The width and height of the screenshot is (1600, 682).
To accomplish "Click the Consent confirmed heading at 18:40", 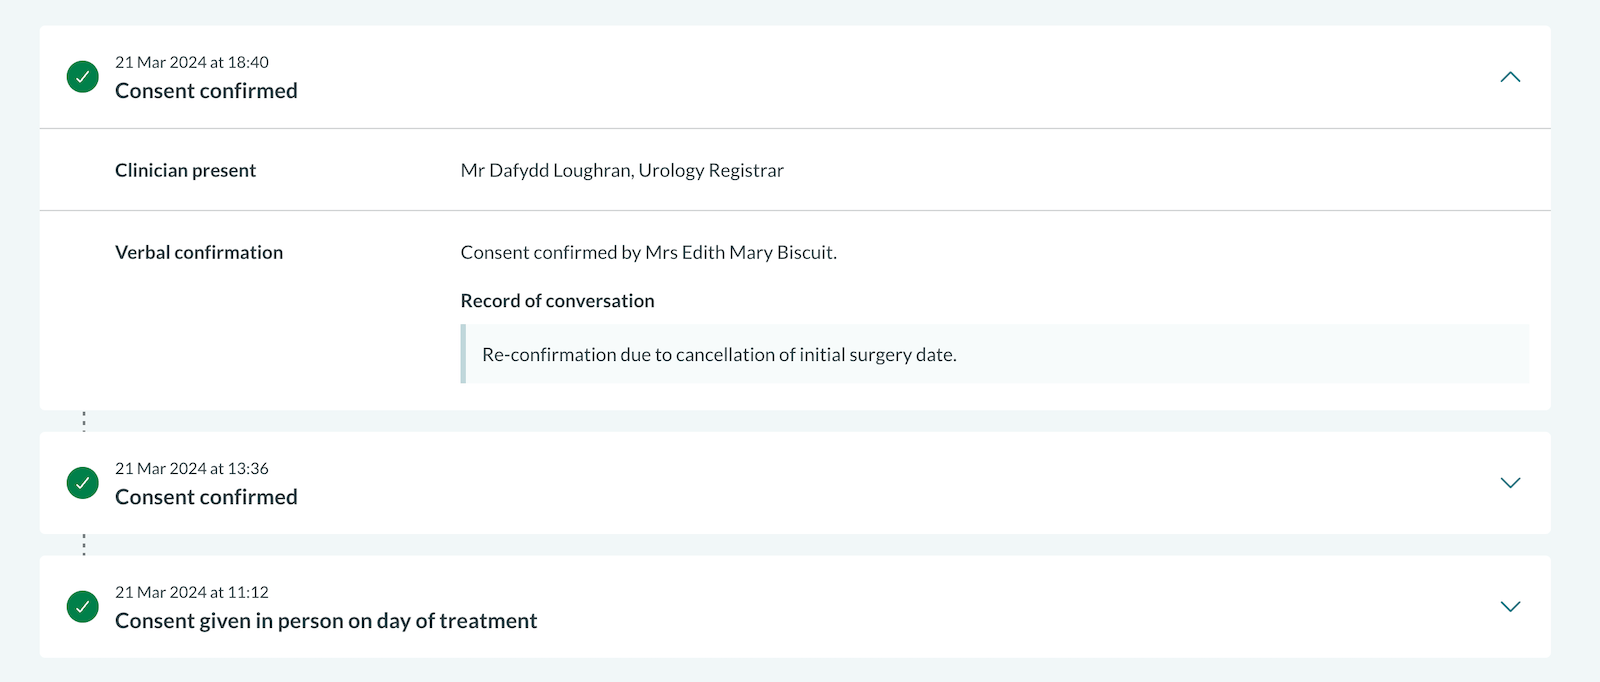I will (x=206, y=90).
